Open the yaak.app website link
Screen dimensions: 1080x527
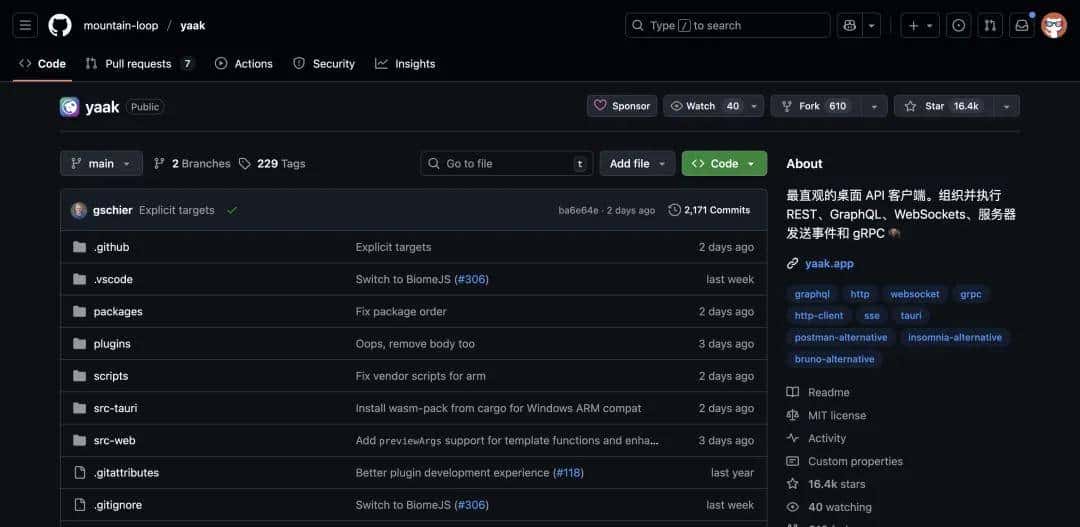point(829,263)
